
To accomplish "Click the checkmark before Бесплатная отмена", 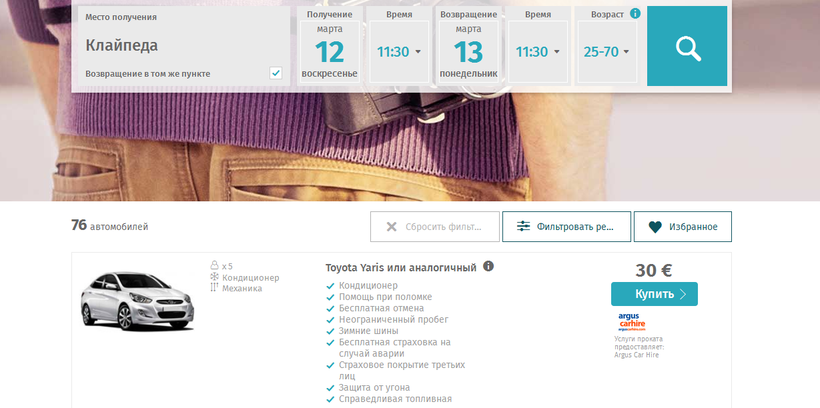I will tap(330, 309).
